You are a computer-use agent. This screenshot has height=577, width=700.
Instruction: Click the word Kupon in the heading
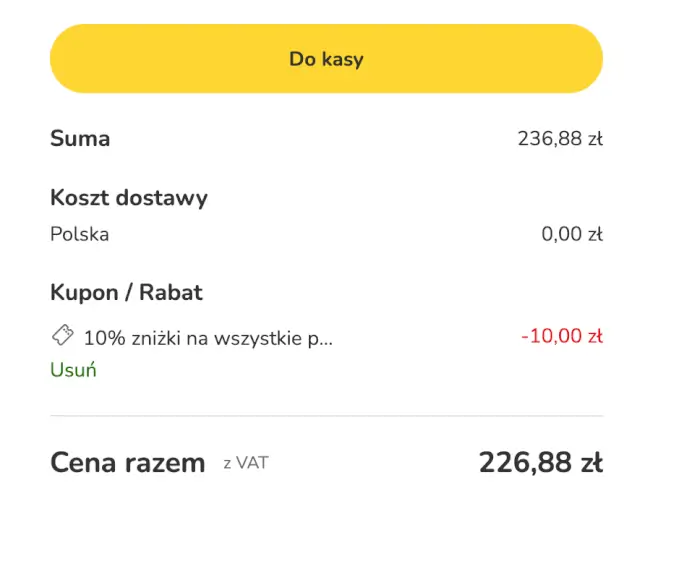pyautogui.click(x=82, y=293)
